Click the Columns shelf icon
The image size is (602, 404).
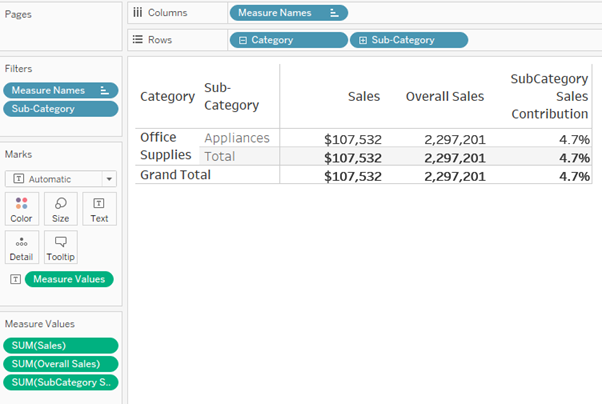tap(138, 13)
